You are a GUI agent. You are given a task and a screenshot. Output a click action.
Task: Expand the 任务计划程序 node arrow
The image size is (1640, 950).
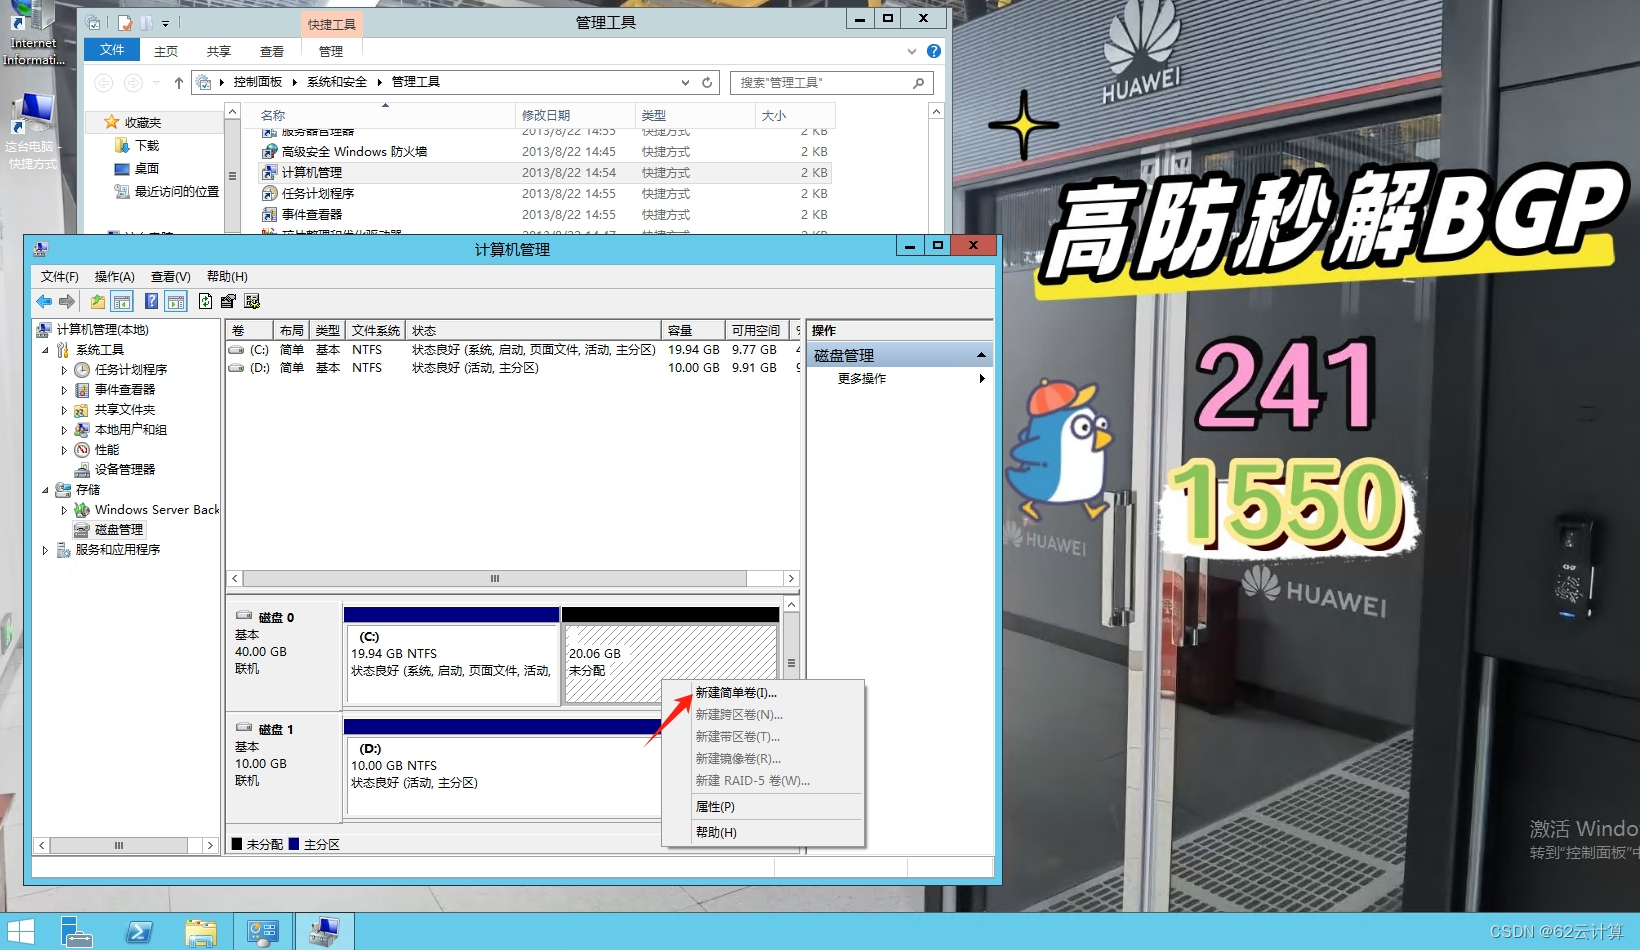click(64, 370)
